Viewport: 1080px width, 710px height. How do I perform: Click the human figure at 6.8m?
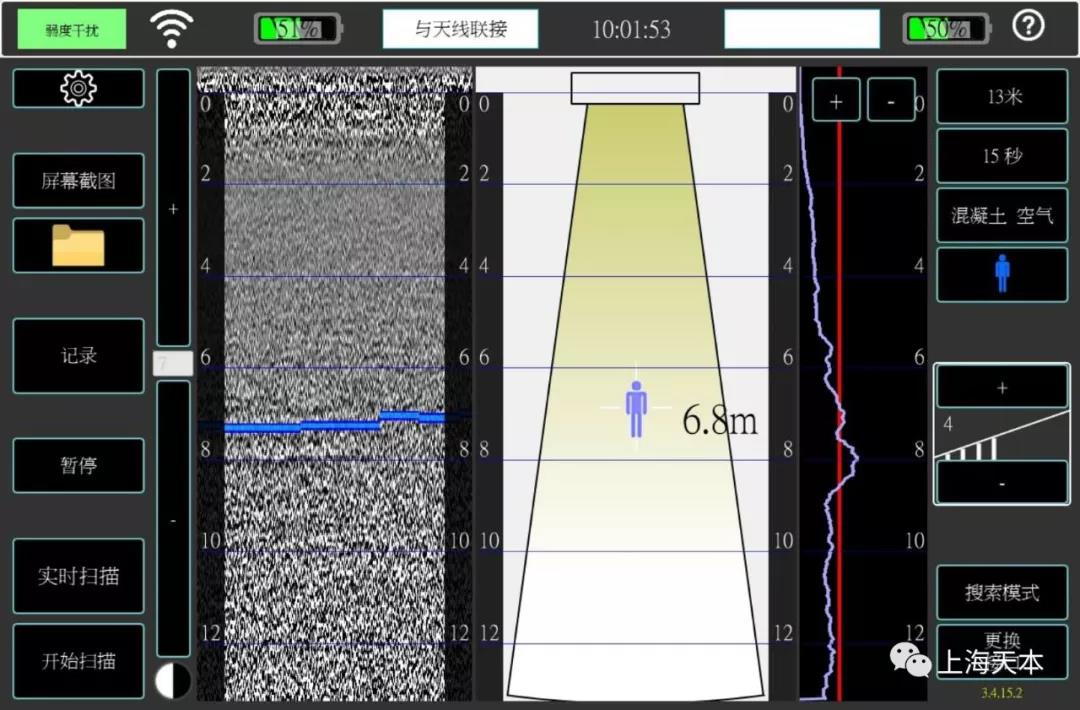(636, 409)
